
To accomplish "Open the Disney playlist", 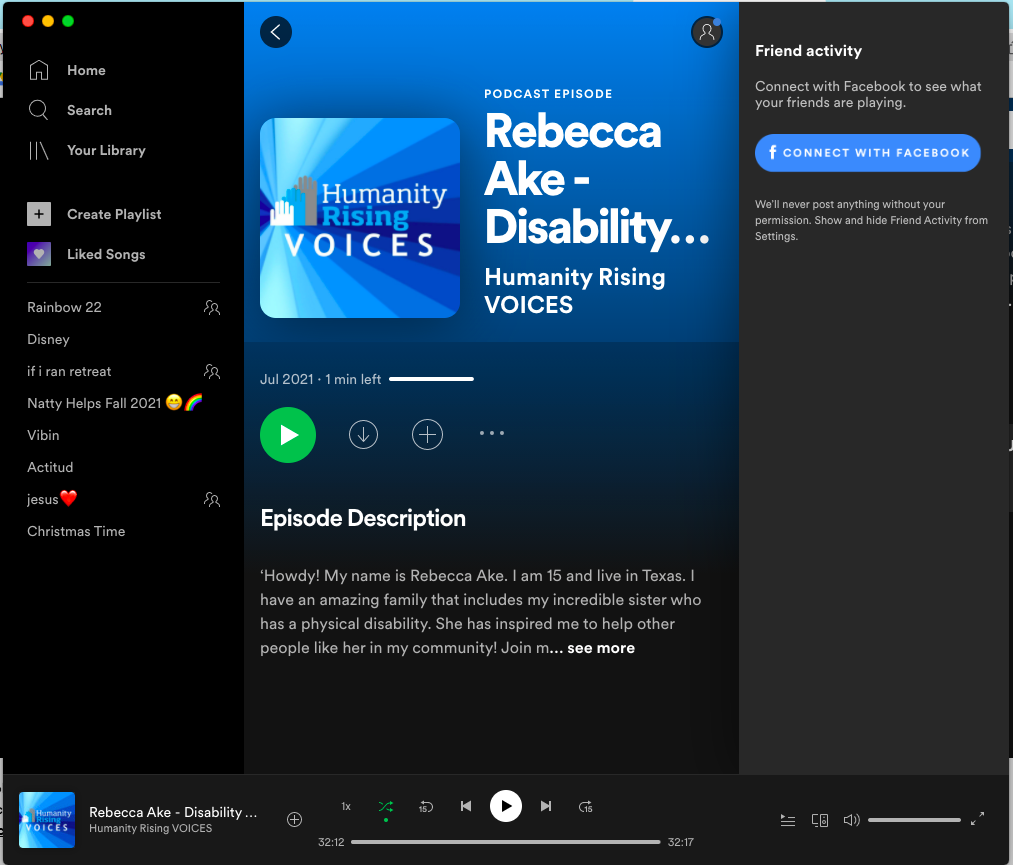I will click(x=48, y=339).
